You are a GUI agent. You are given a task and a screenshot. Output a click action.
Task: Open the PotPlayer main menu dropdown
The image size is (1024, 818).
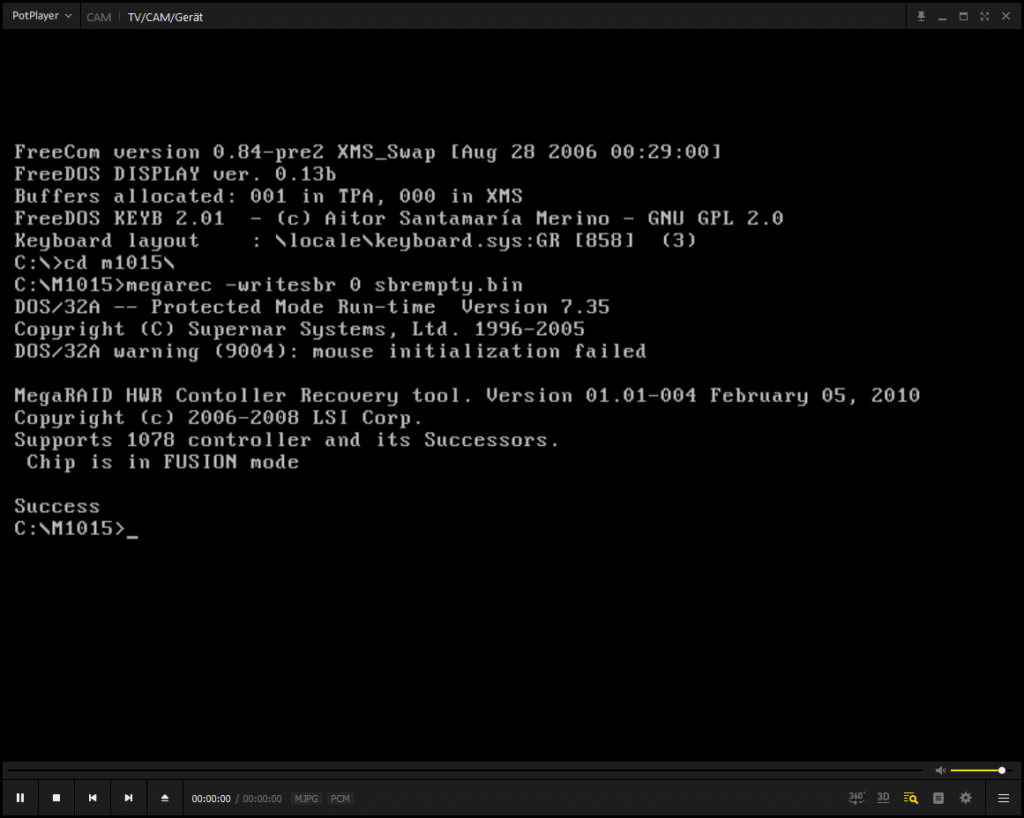tap(41, 16)
